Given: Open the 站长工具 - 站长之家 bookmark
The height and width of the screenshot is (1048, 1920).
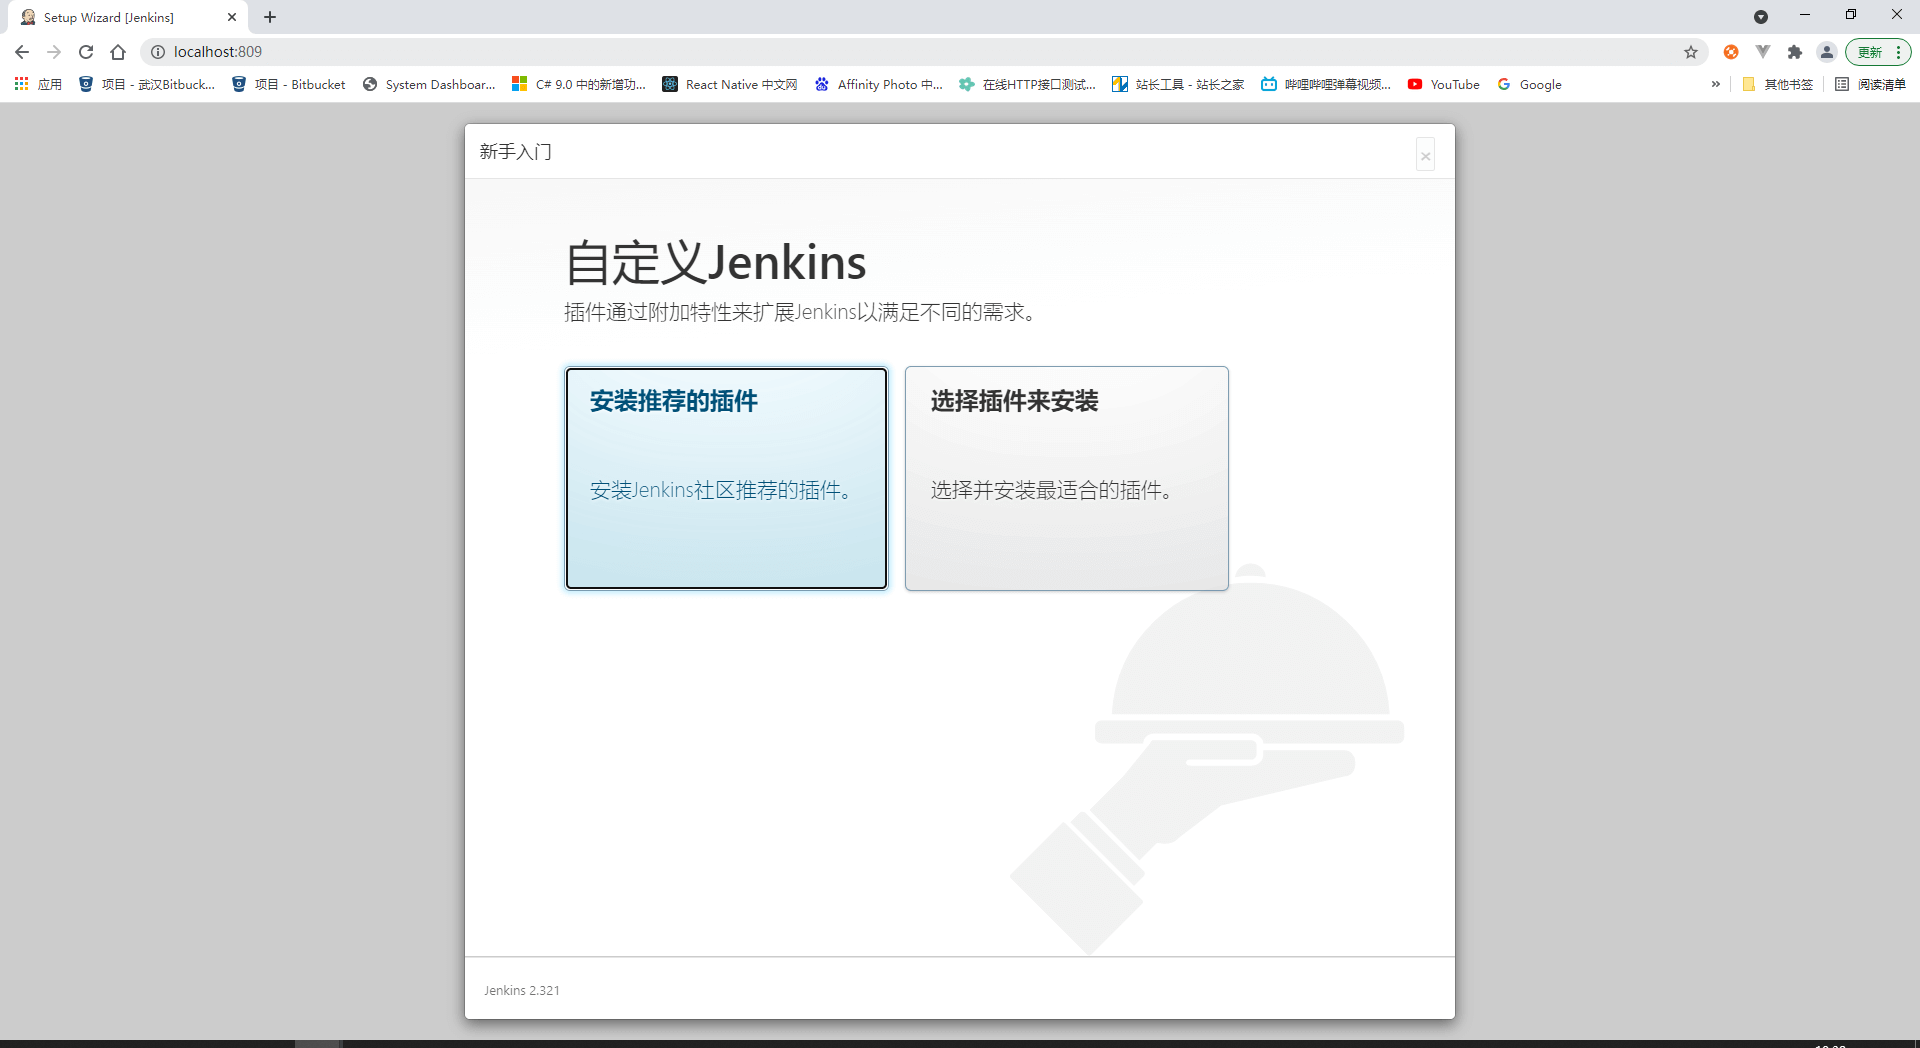Looking at the screenshot, I should click(1178, 84).
